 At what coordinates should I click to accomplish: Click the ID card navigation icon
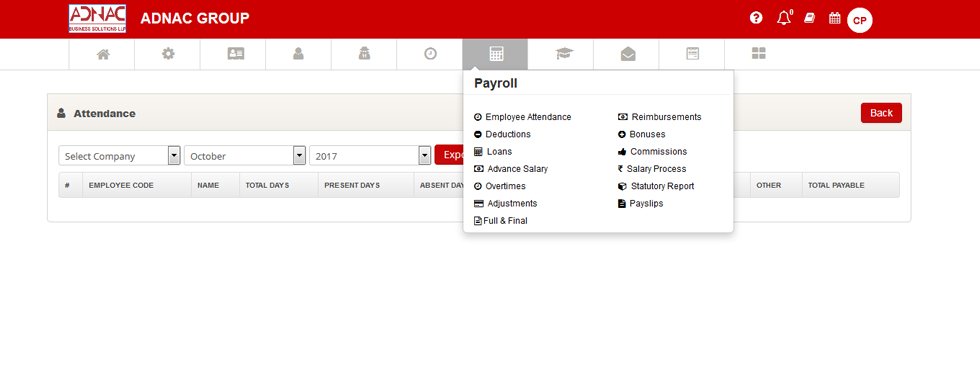click(x=236, y=54)
